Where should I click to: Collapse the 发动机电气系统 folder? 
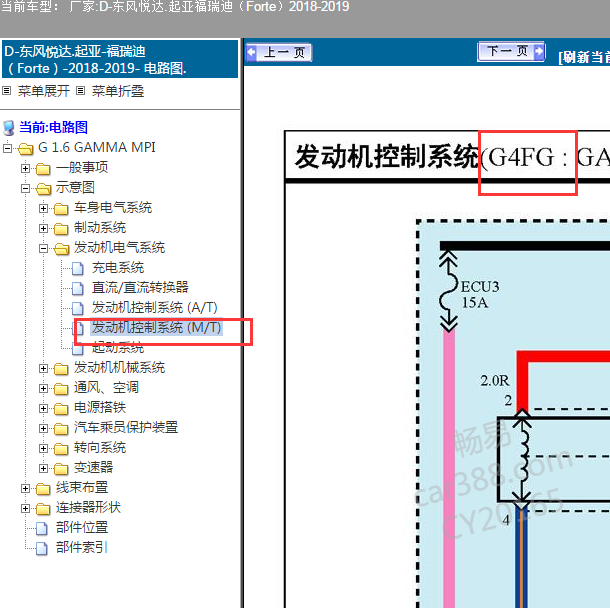click(x=43, y=248)
